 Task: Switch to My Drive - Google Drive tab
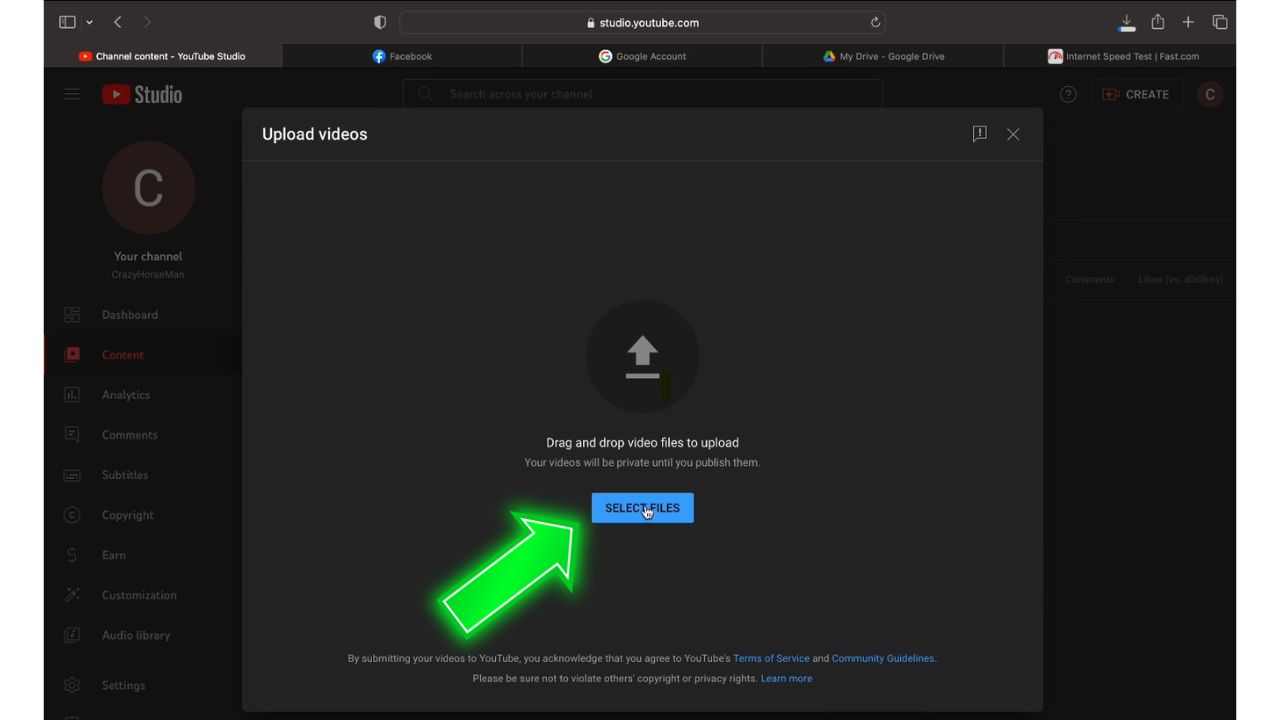tap(883, 56)
